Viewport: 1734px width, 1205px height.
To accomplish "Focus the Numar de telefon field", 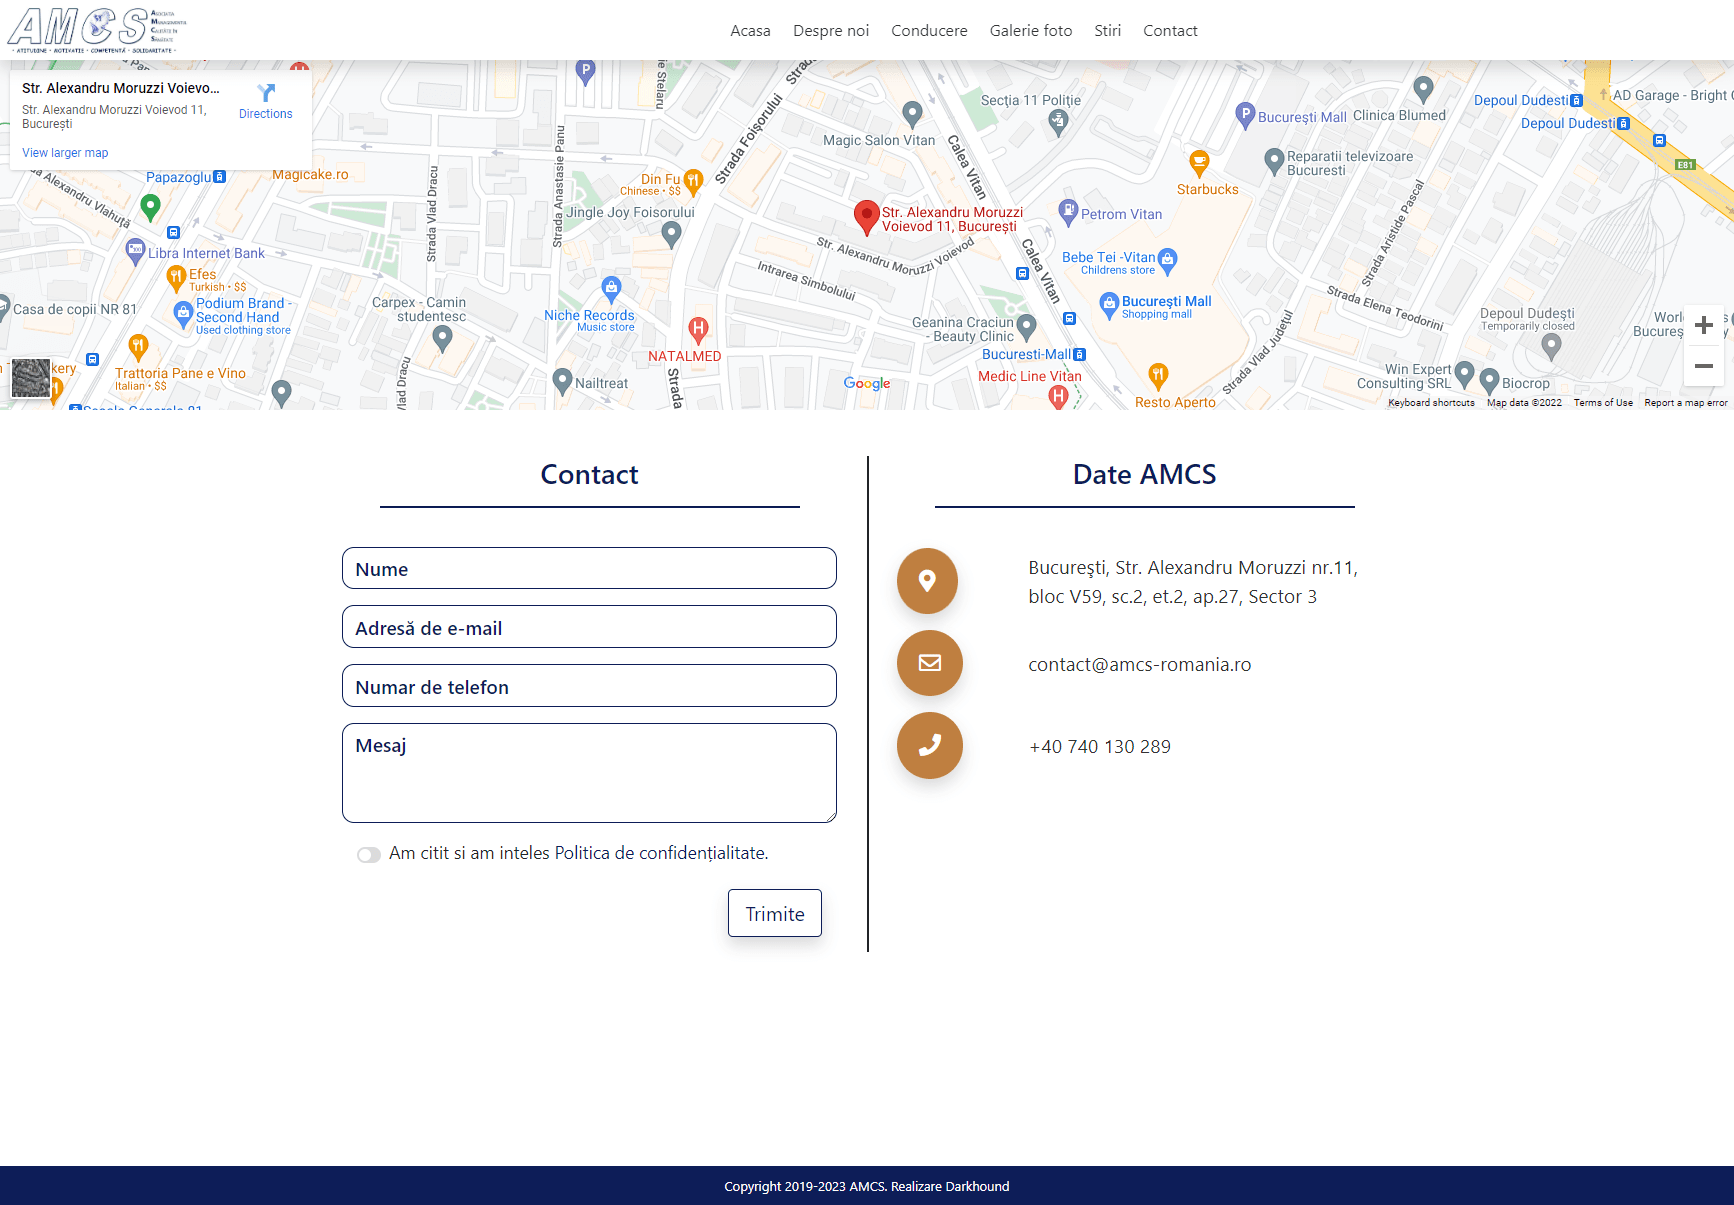I will click(589, 686).
